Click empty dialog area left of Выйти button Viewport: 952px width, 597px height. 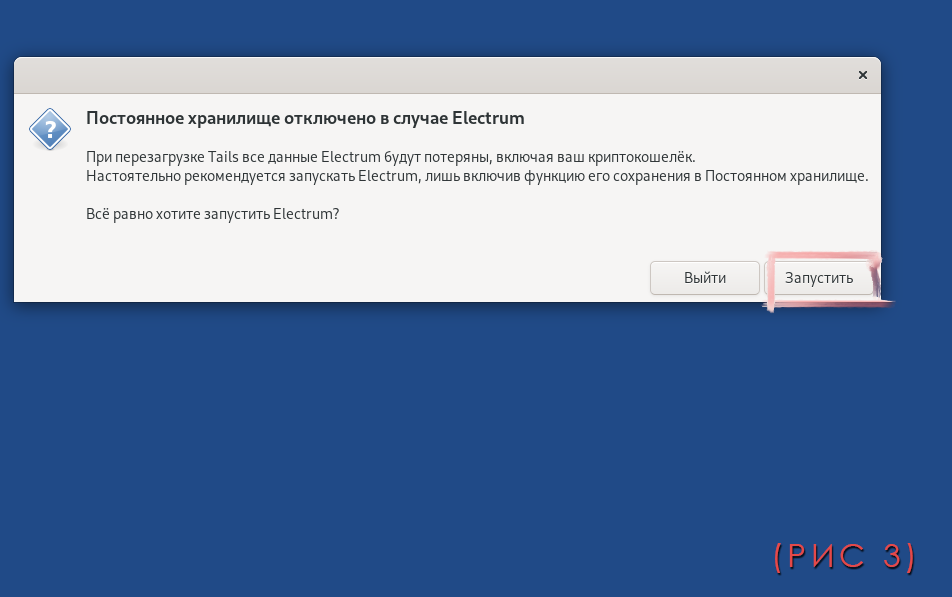(x=400, y=277)
